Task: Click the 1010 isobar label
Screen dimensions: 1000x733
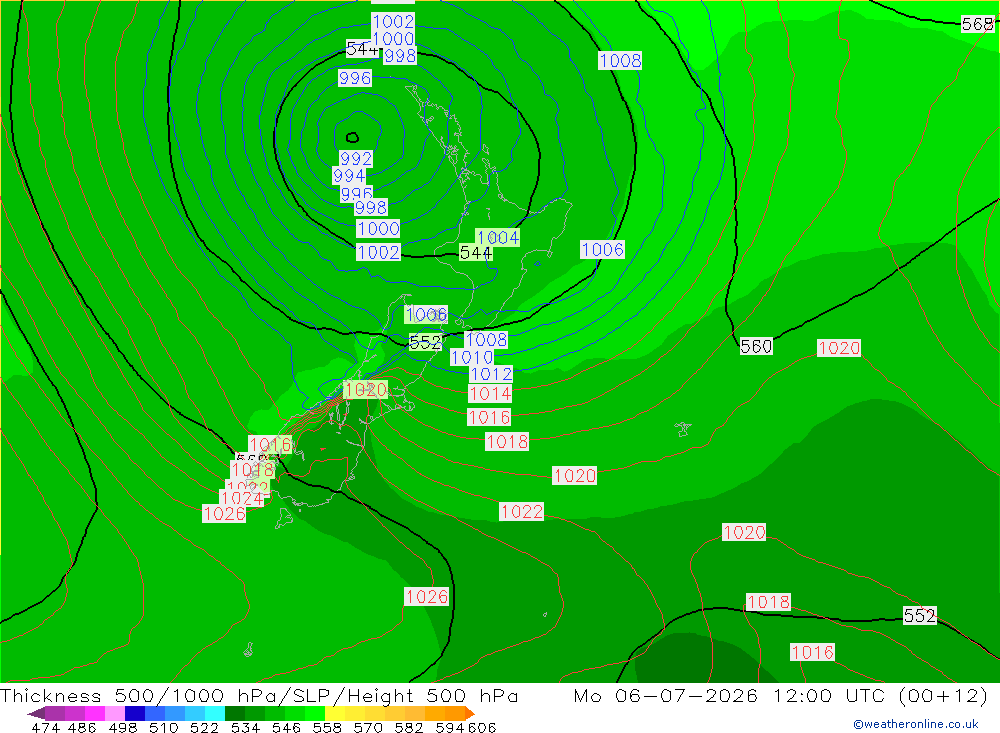Action: point(472,357)
